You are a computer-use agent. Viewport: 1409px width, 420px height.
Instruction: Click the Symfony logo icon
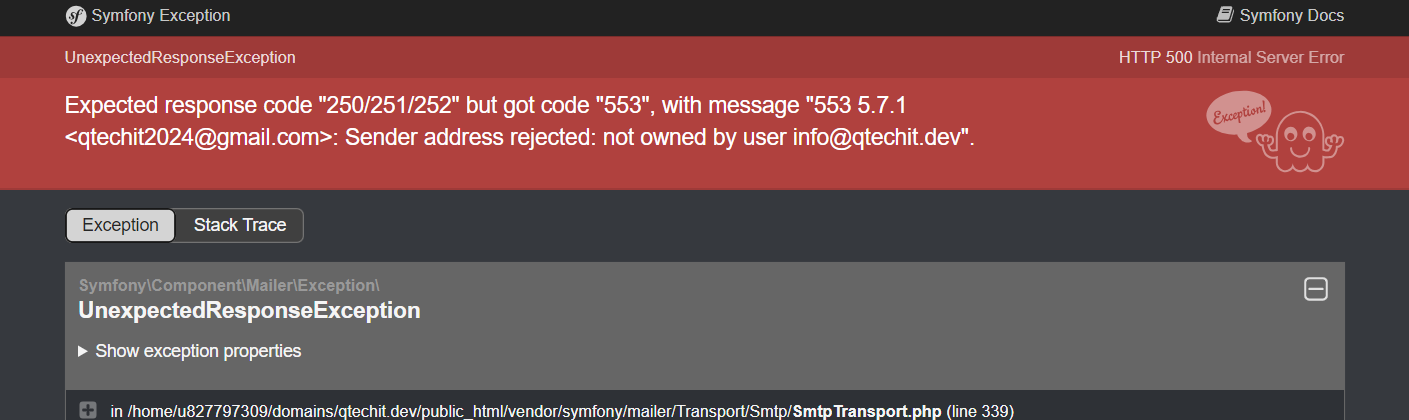click(x=75, y=15)
